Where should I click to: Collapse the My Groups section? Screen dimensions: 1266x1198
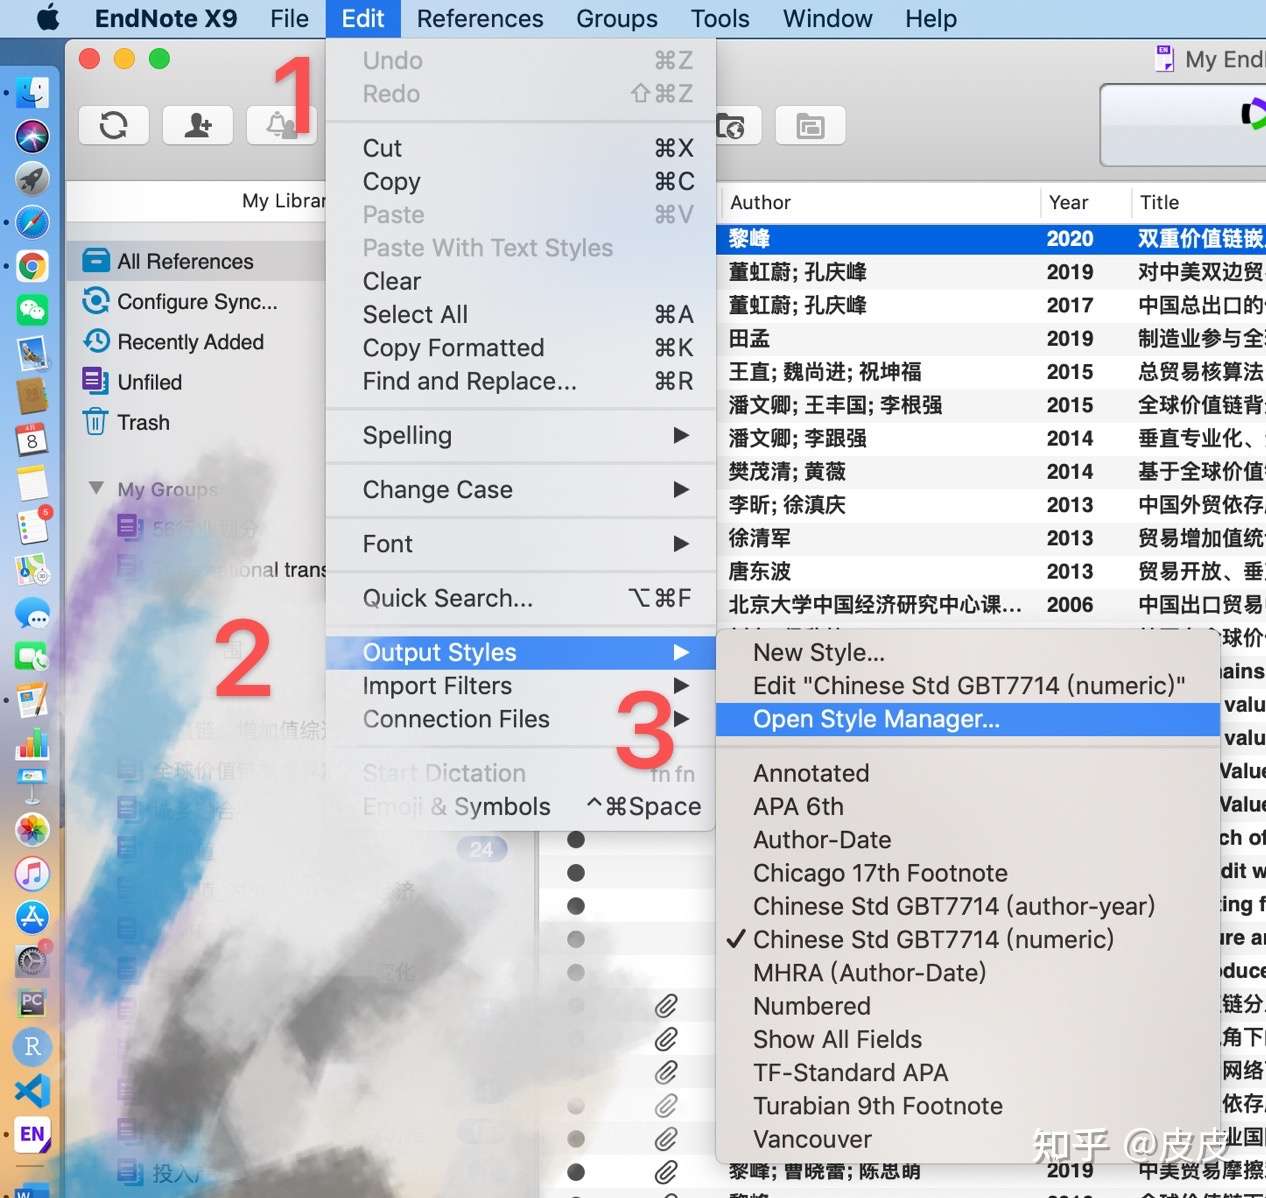coord(96,488)
